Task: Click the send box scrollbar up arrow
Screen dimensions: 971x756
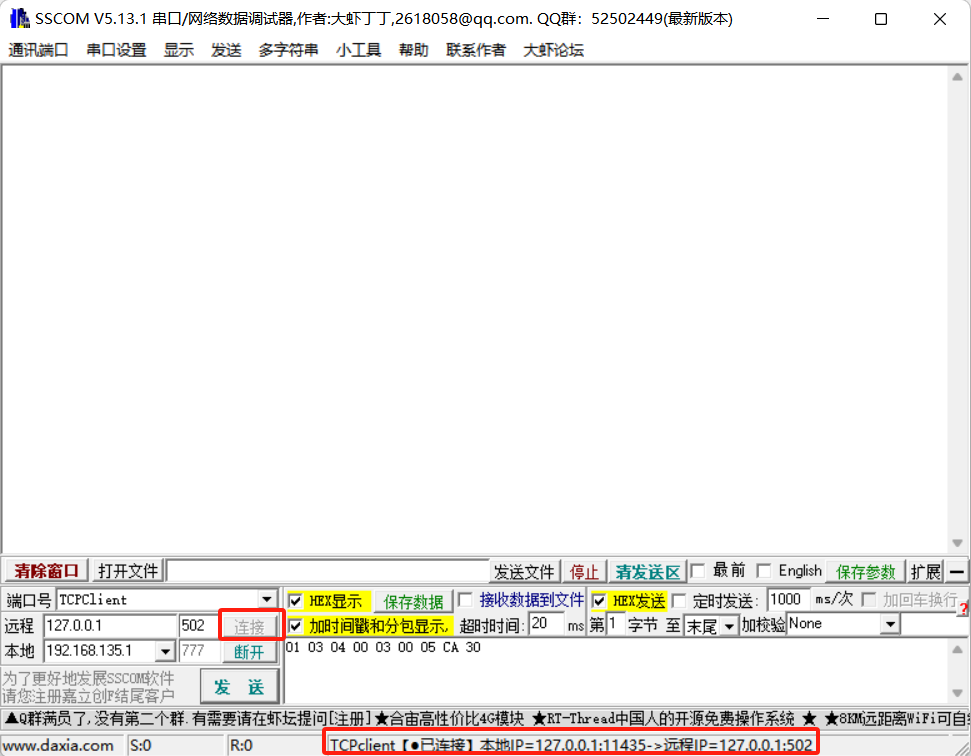Action: coord(957,650)
